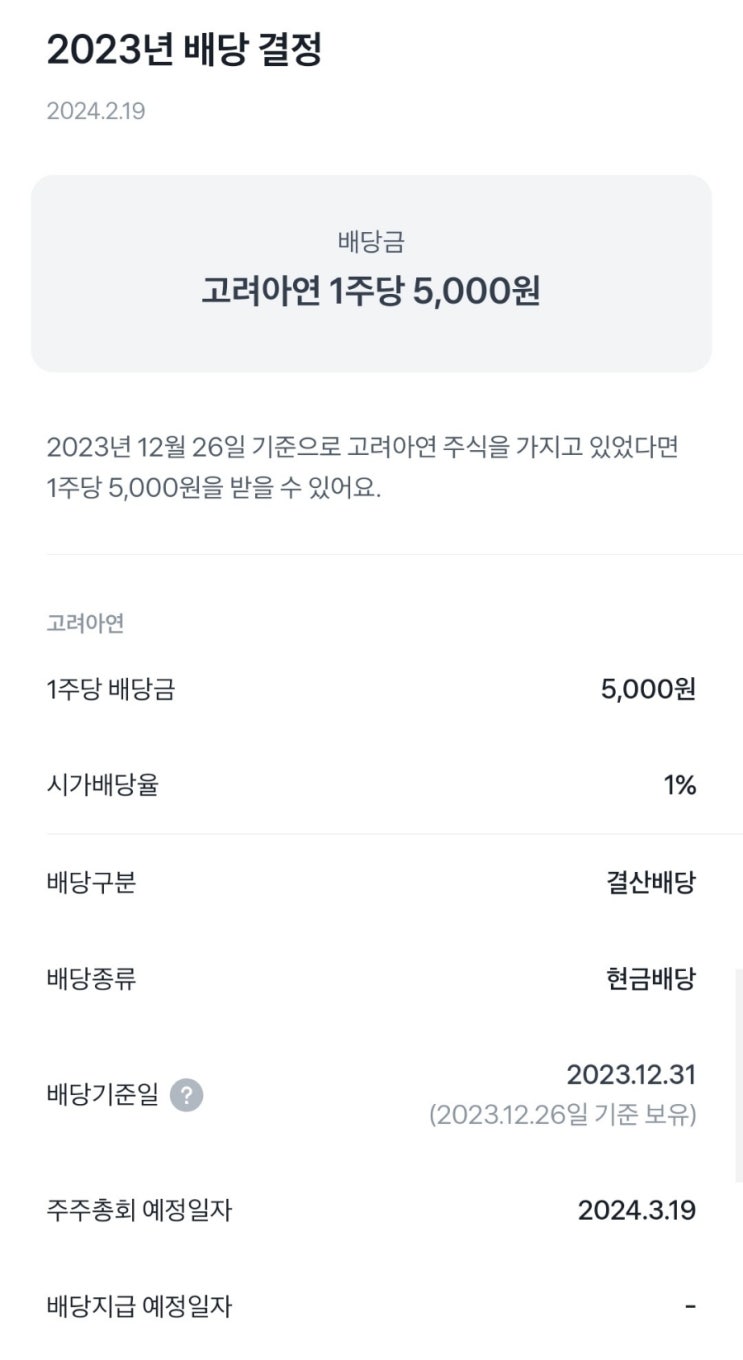
Task: Click the 시가배당율 row label
Action: coord(102,785)
